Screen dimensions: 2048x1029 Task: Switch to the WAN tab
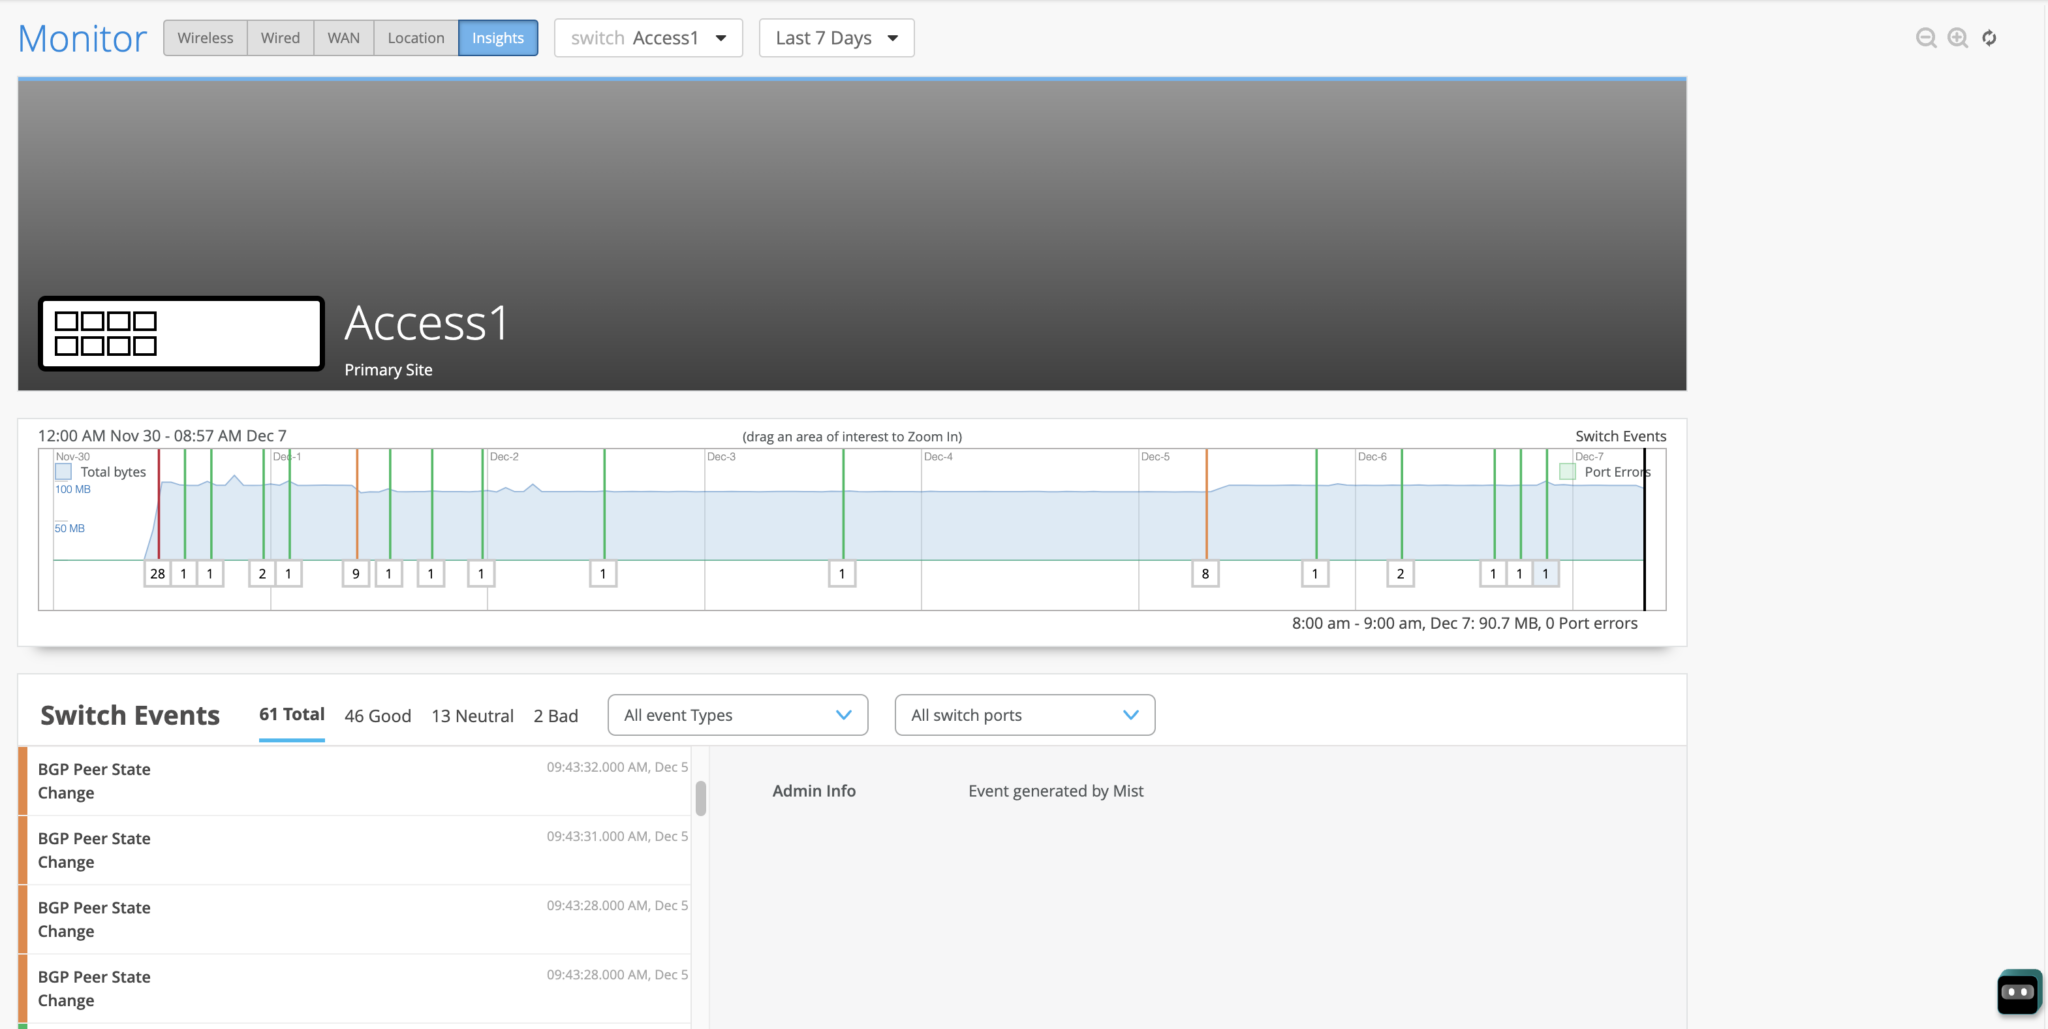pyautogui.click(x=343, y=38)
